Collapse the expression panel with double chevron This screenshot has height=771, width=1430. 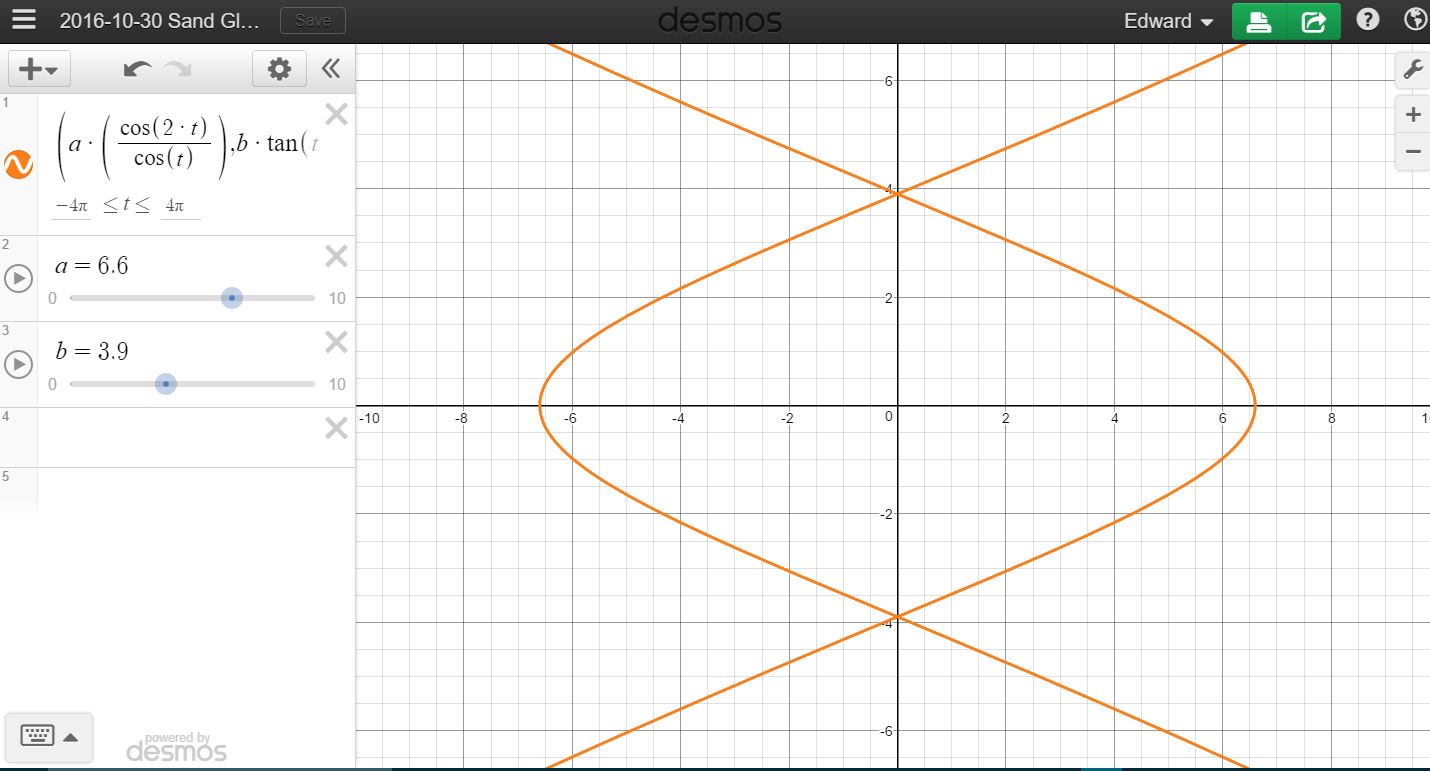(330, 68)
